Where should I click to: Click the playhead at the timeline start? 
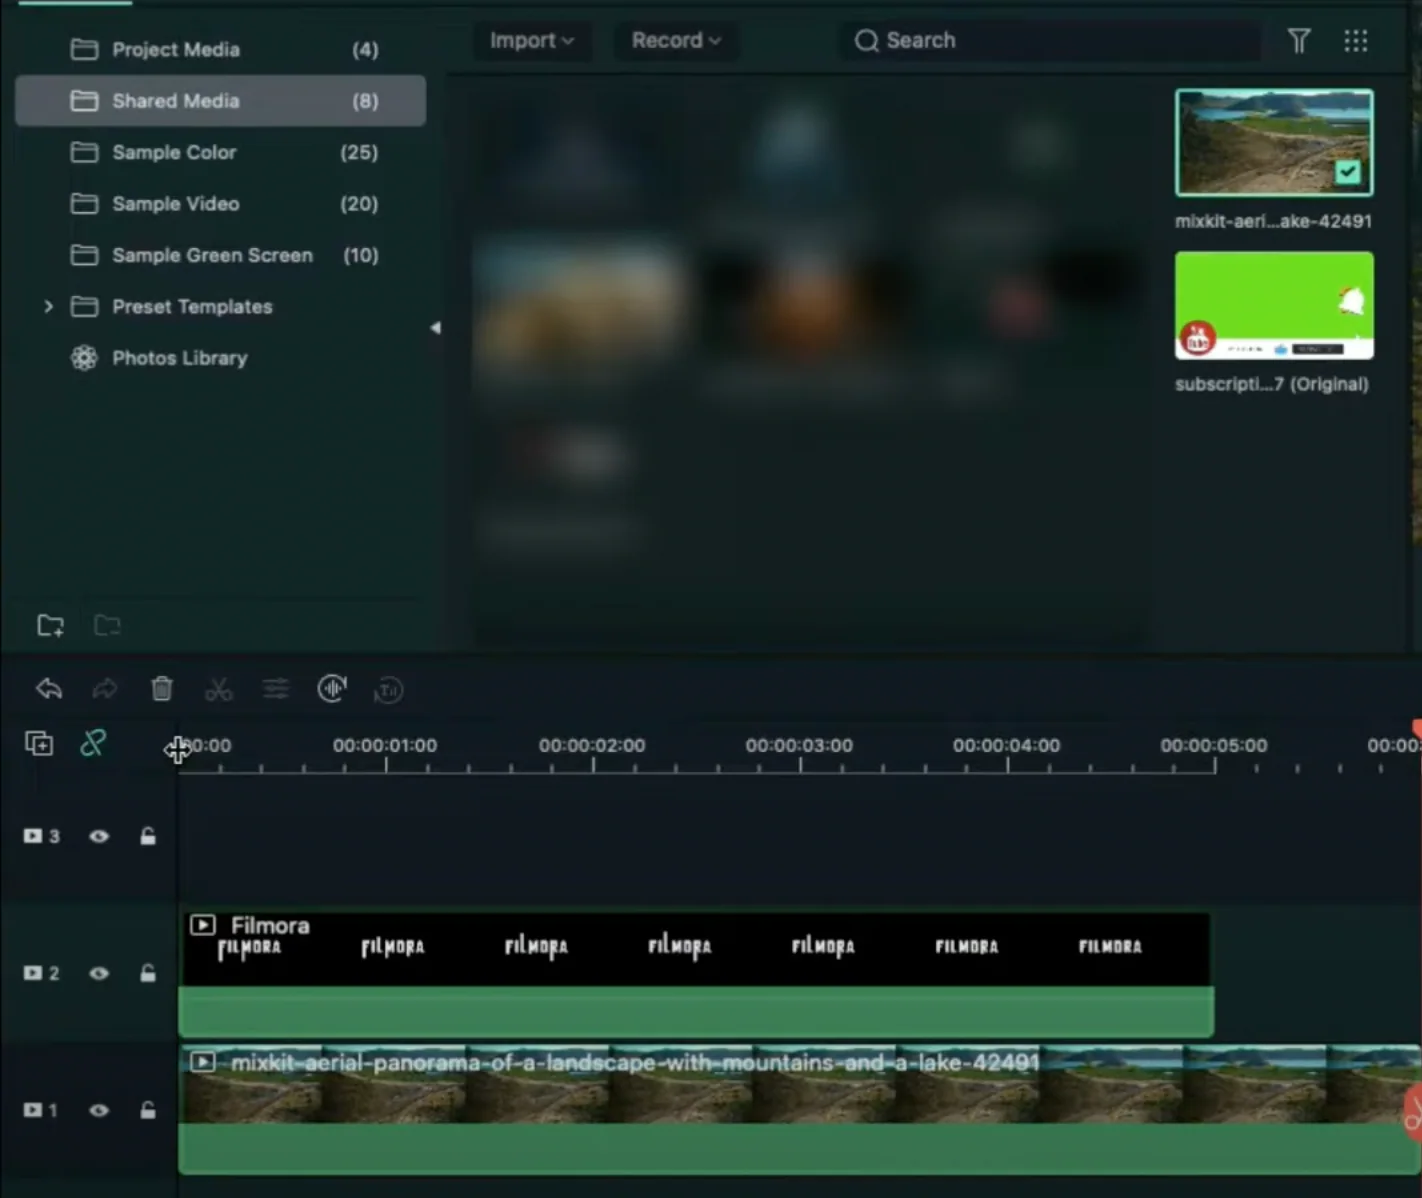pyautogui.click(x=180, y=750)
